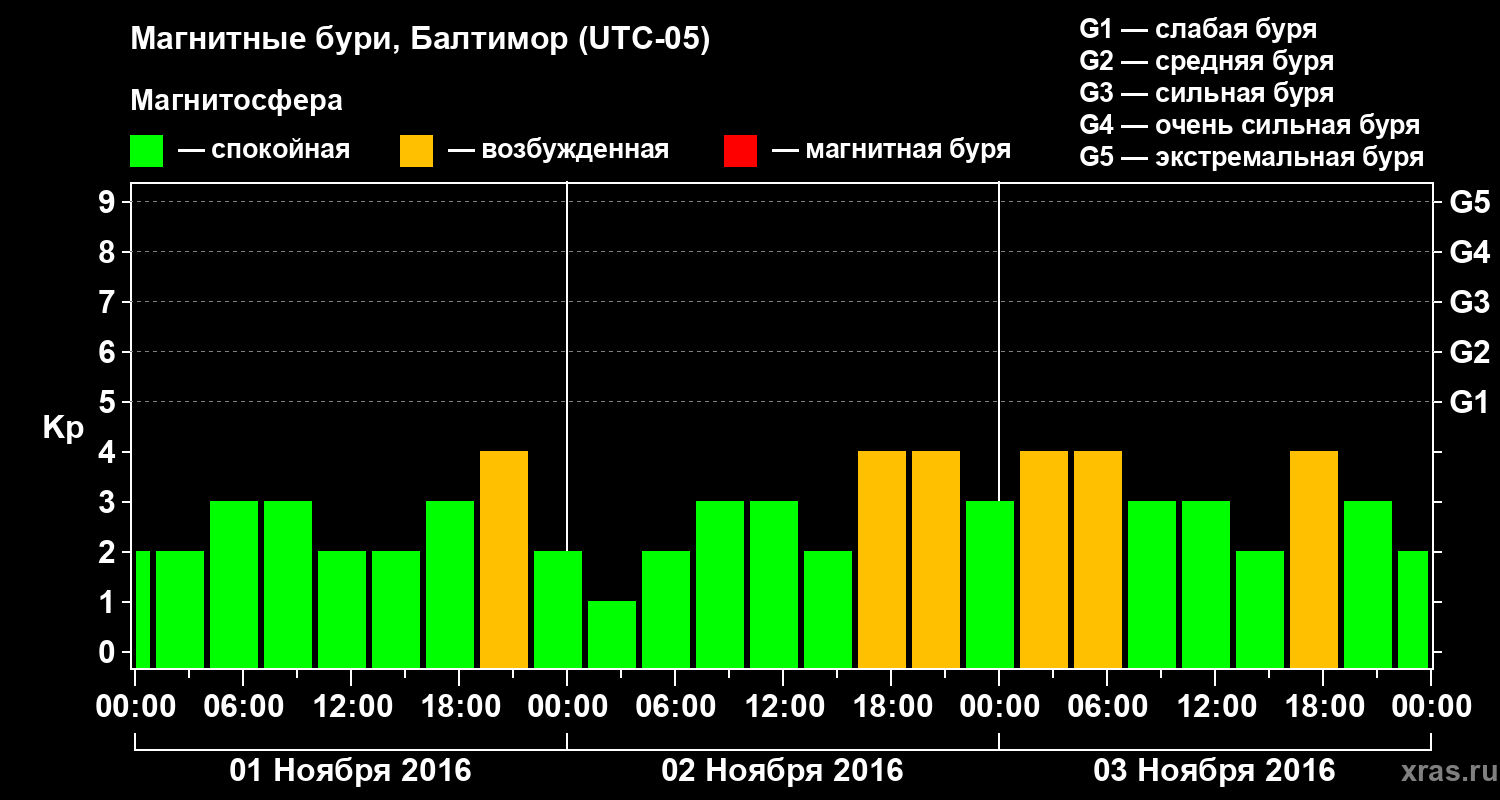The image size is (1500, 800).
Task: Select the chart title 'Магнитные бури, Балтимор (UTC-05)'
Action: [420, 40]
